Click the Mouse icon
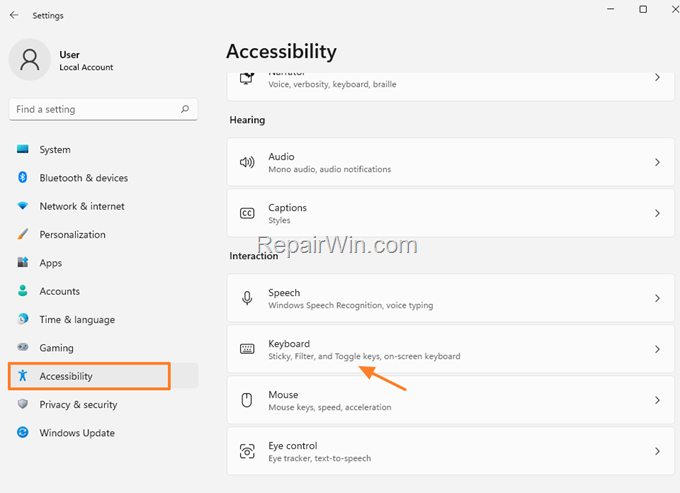 (x=247, y=400)
